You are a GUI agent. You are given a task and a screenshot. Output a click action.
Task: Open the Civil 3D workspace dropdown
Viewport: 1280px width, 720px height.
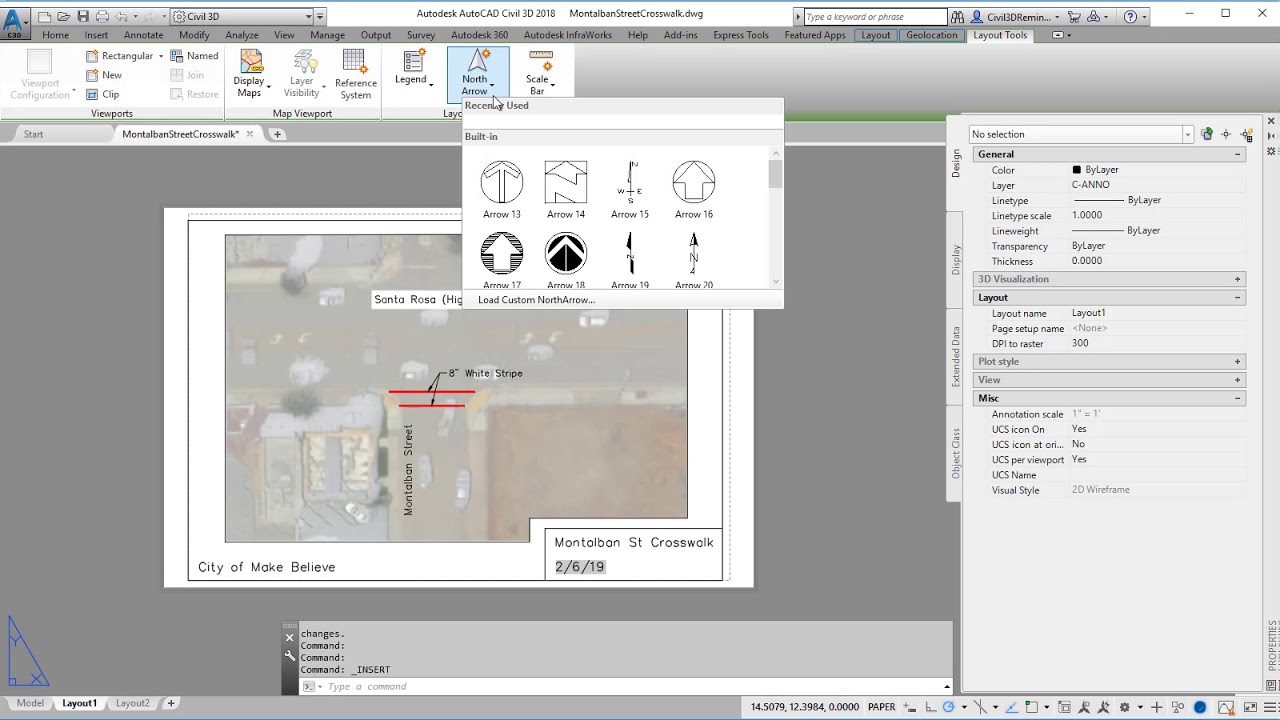pos(242,16)
